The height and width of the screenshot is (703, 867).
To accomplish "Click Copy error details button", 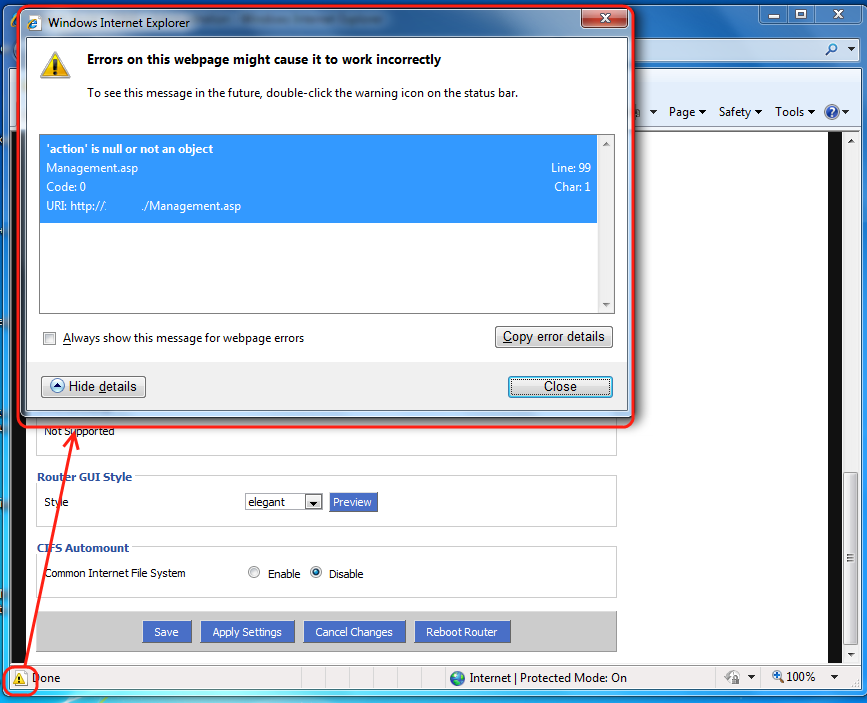I will 553,337.
